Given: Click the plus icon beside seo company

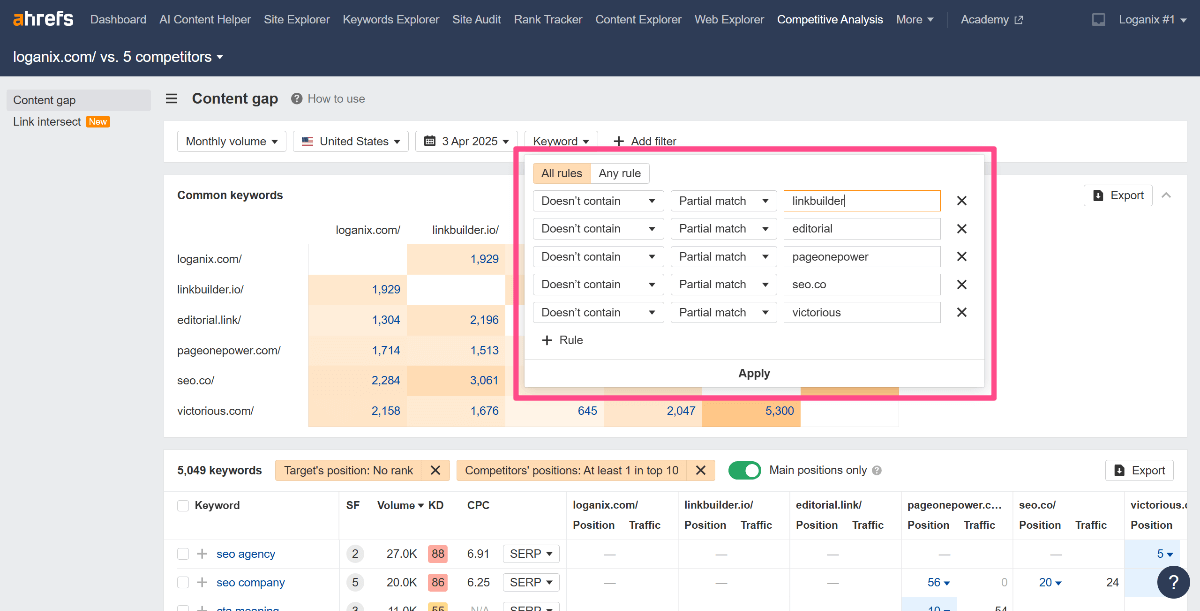Looking at the screenshot, I should [202, 582].
